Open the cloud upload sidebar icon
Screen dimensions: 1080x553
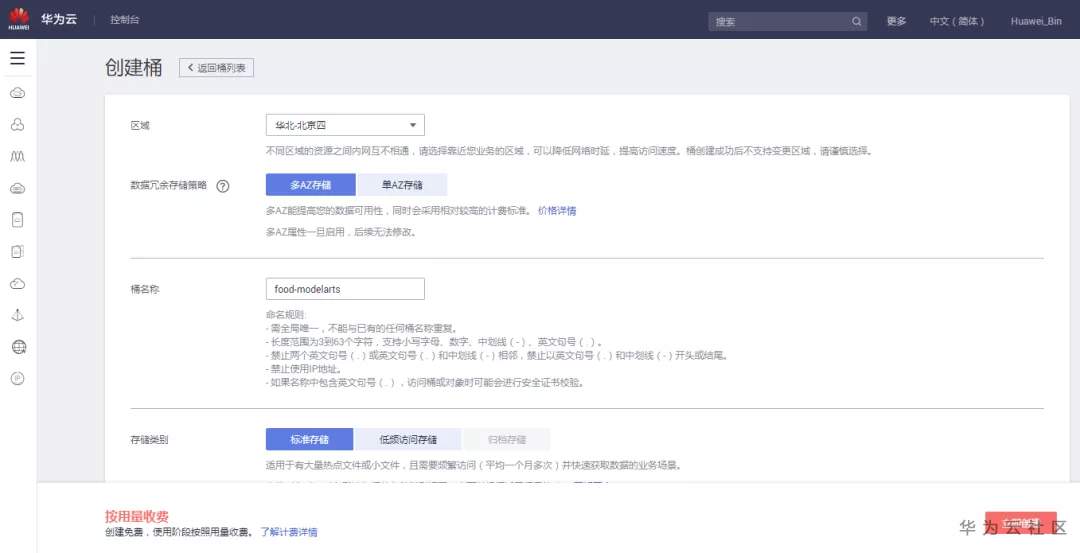click(x=18, y=284)
